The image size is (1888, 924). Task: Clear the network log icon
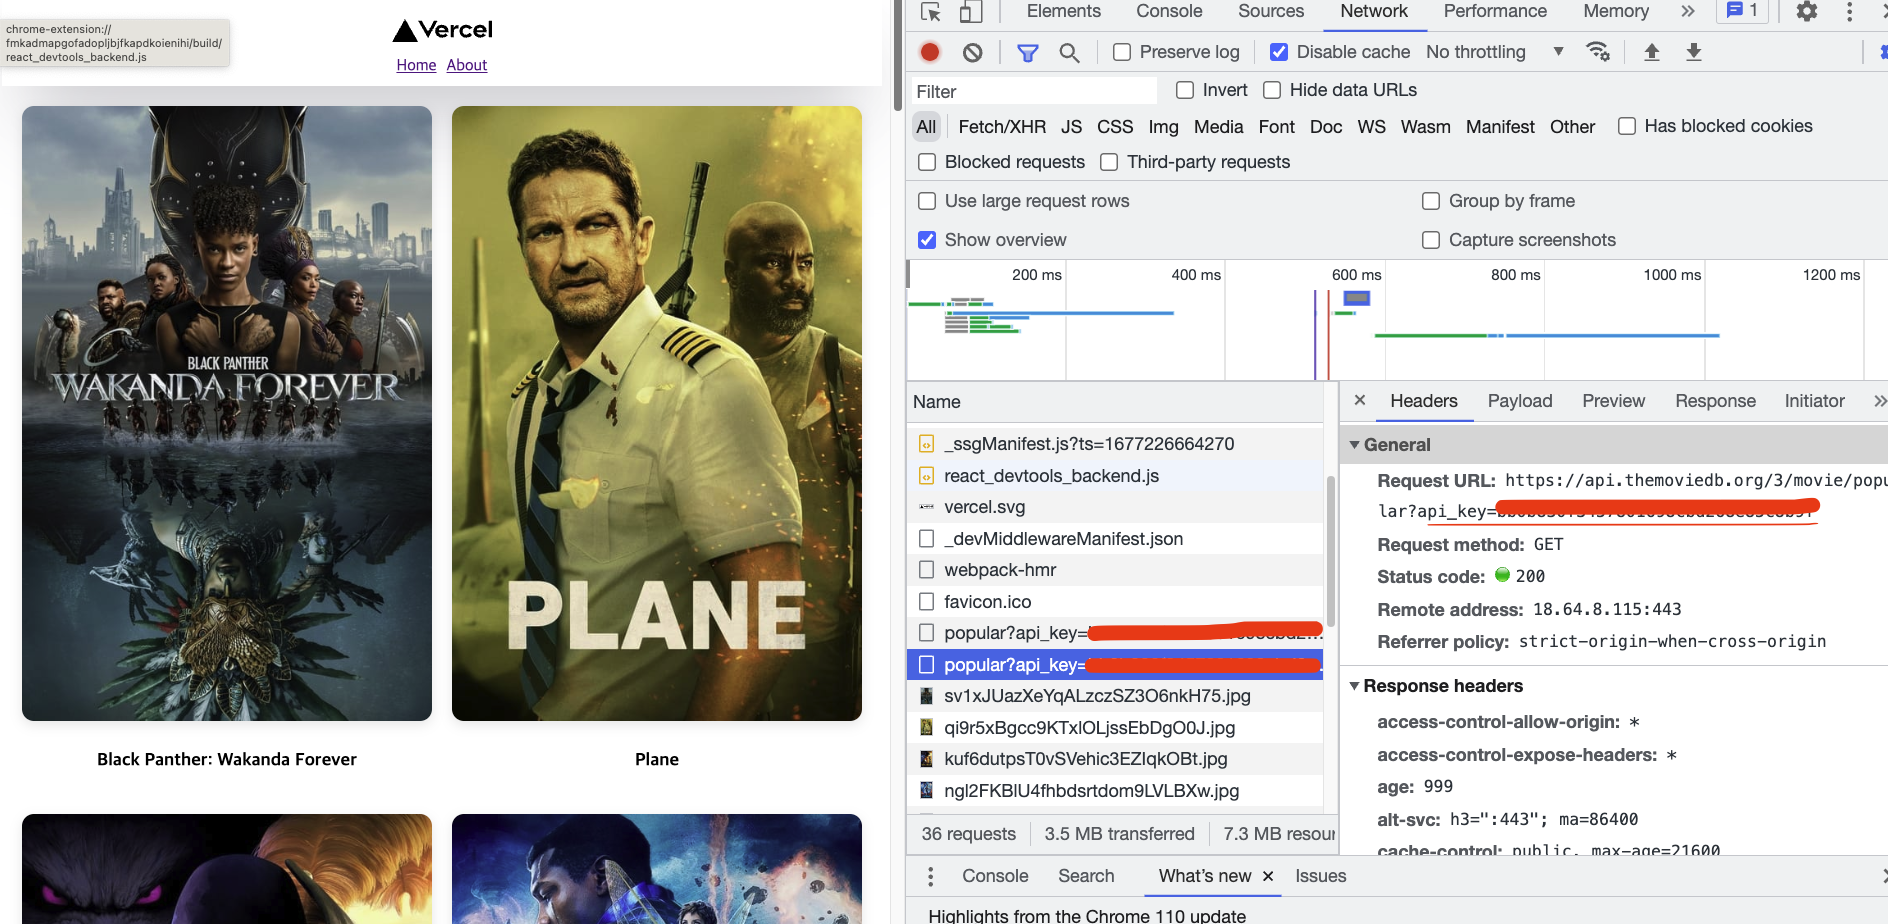tap(972, 52)
